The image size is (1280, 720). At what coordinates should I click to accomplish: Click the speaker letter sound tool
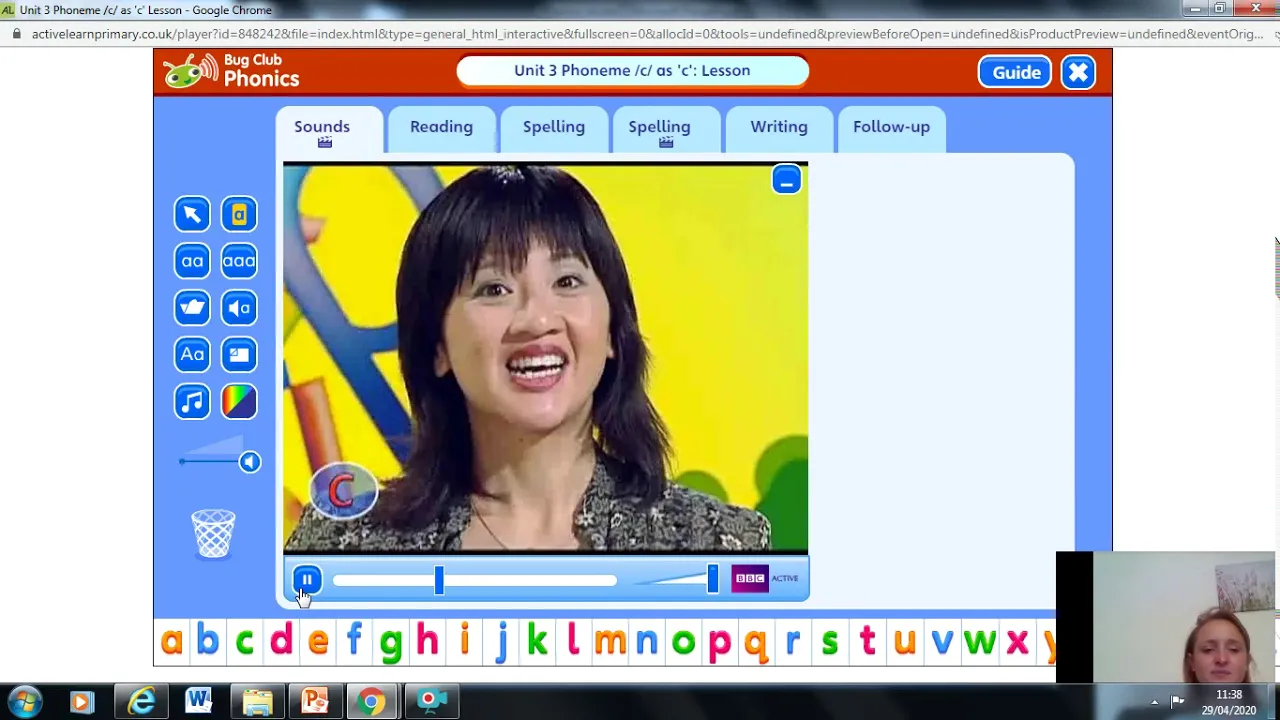point(239,308)
